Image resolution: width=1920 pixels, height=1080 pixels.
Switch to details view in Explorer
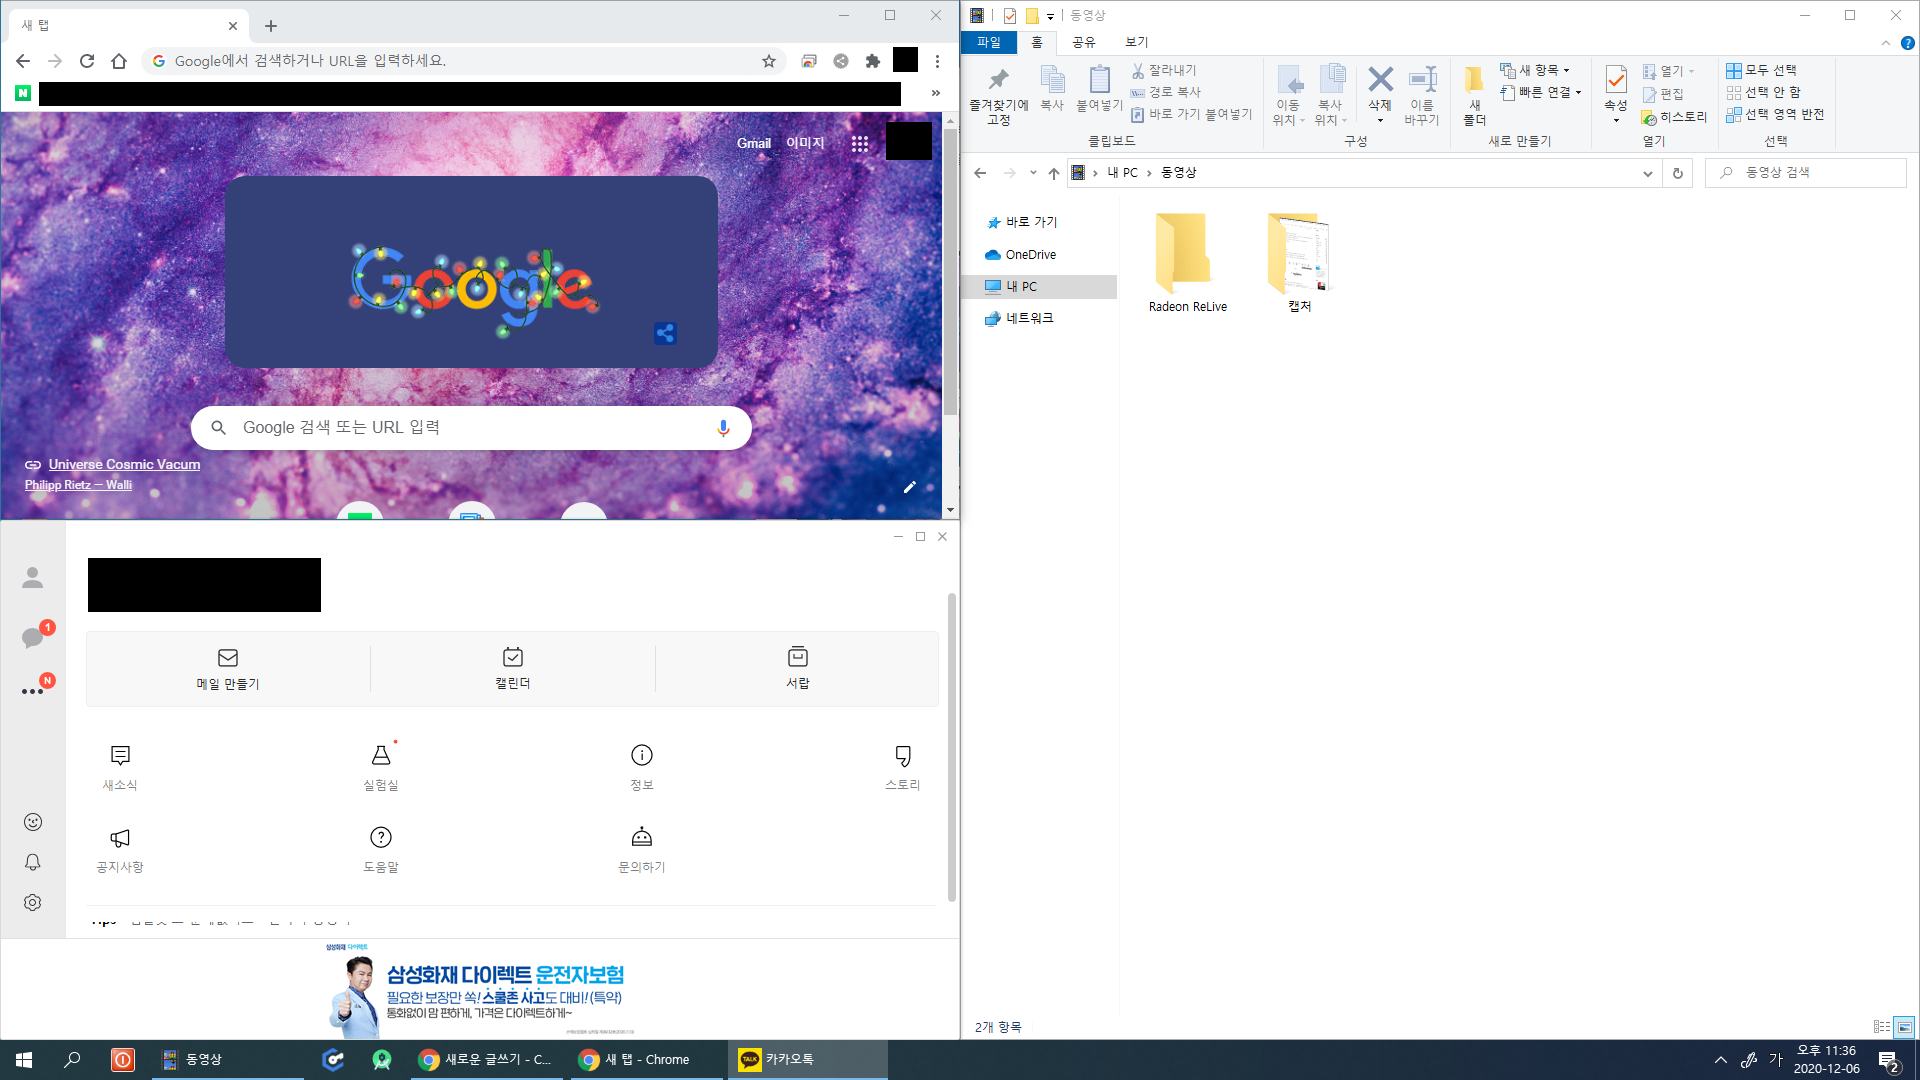coord(1881,1027)
